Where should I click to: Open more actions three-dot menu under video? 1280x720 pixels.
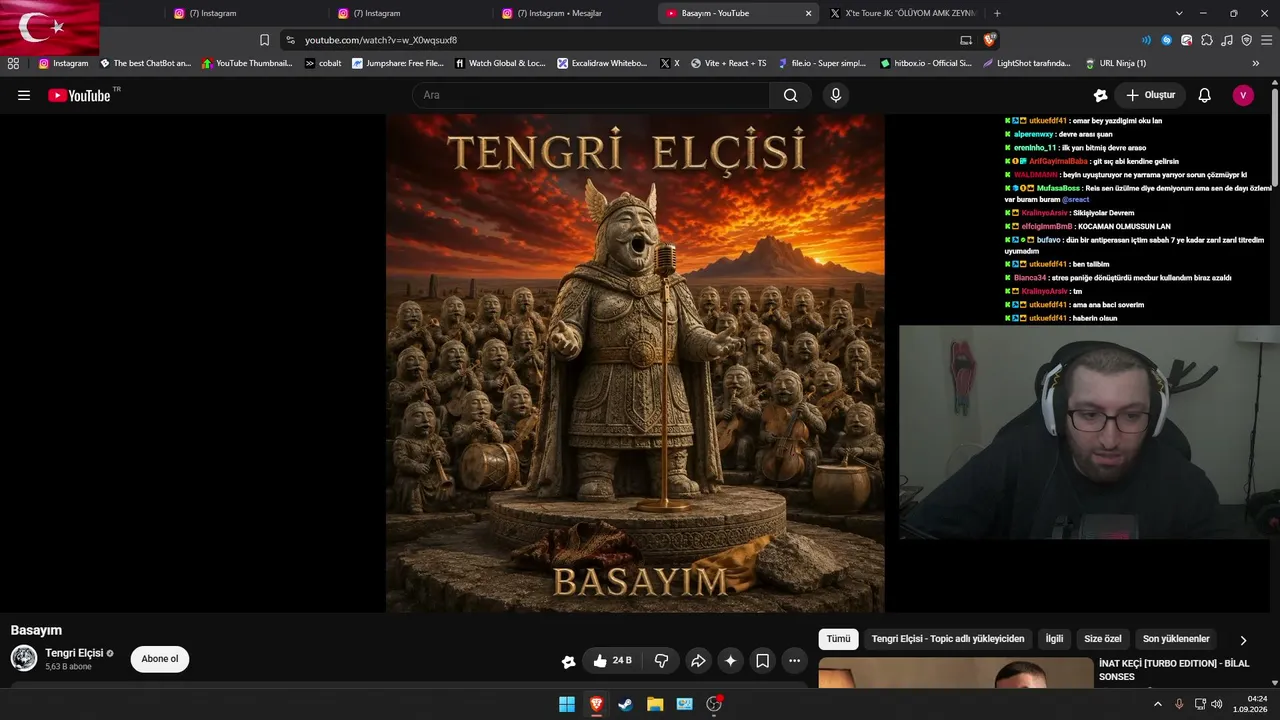coord(794,660)
